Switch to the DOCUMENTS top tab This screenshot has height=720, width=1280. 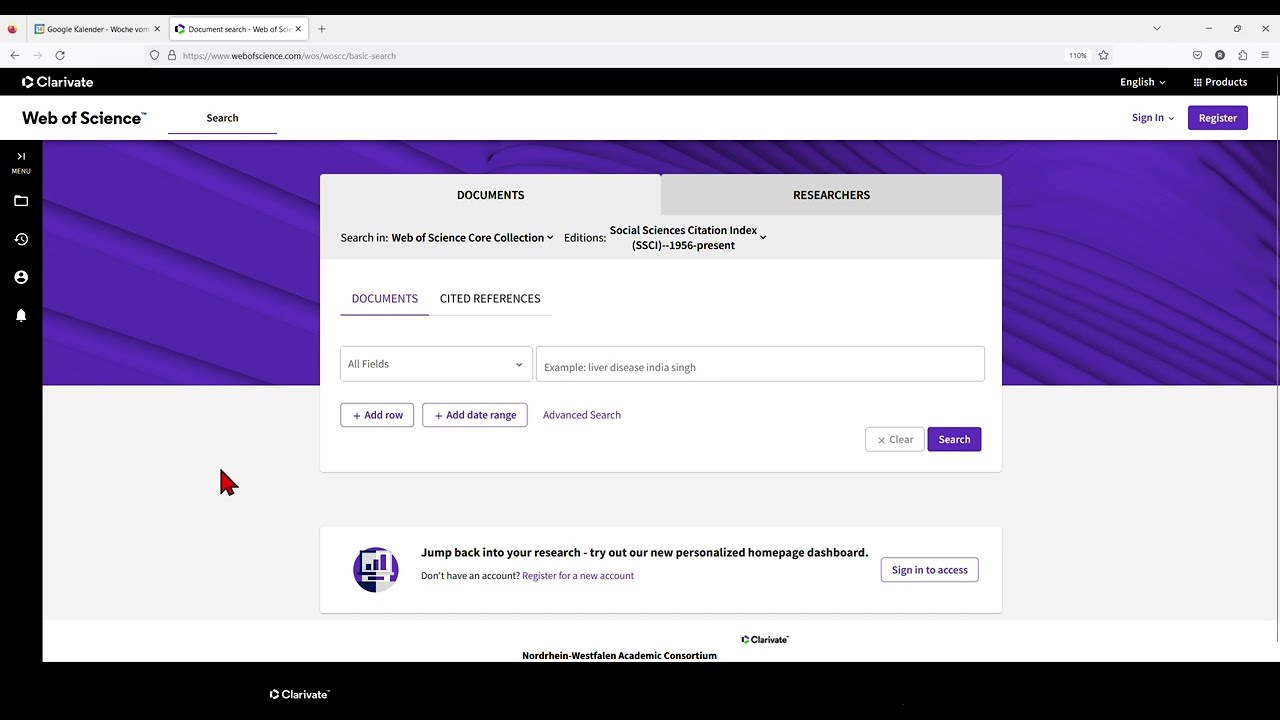click(490, 195)
